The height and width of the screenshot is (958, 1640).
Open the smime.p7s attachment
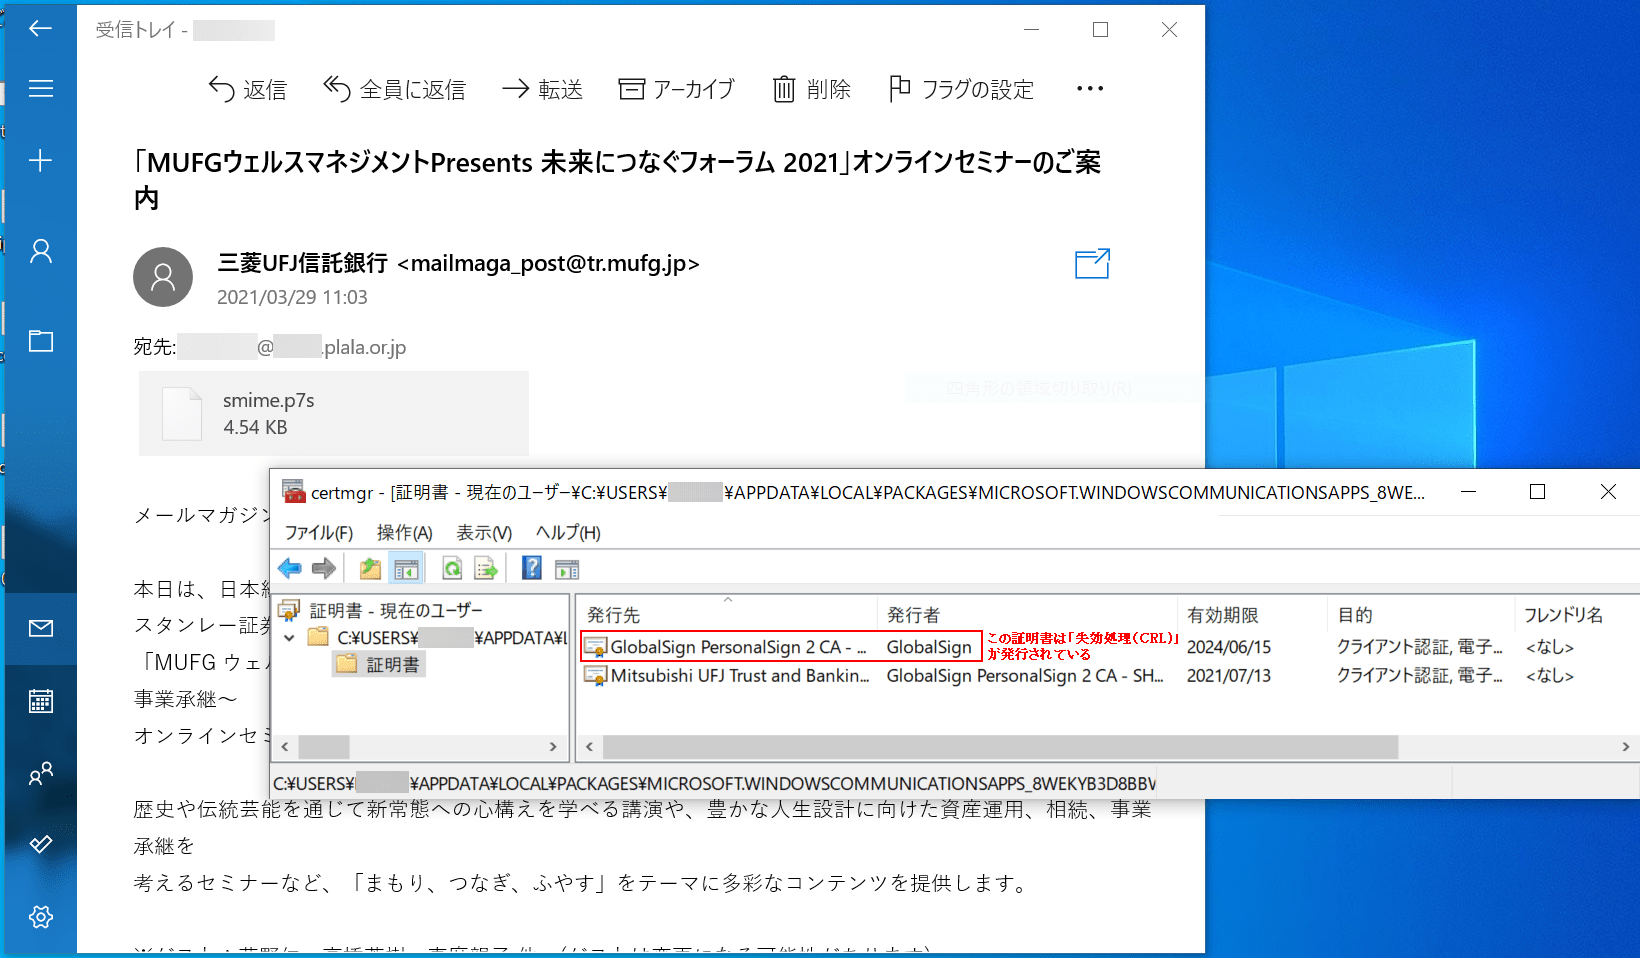pos(334,414)
